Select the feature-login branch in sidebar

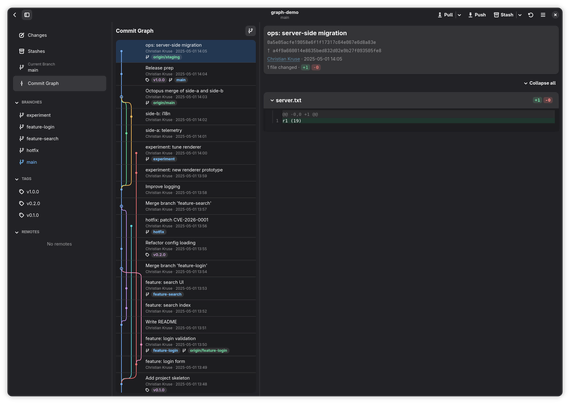coord(60,127)
